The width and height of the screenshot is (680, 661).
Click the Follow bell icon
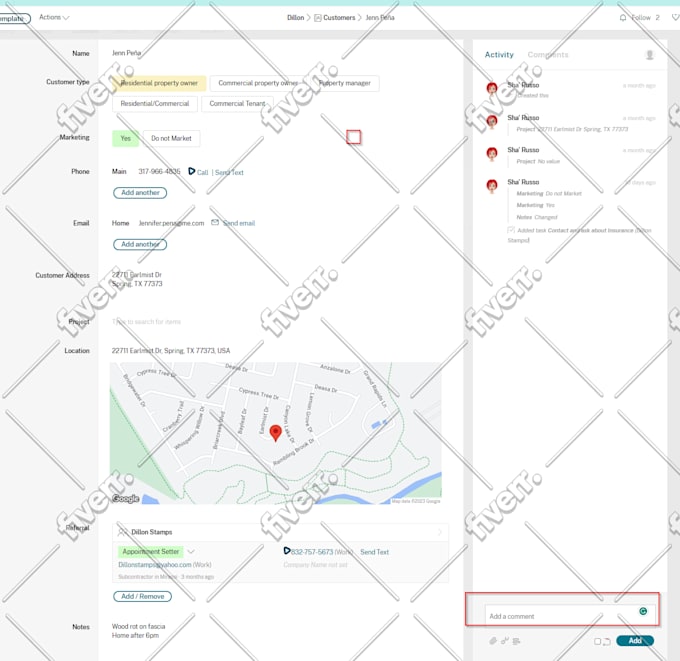[623, 18]
